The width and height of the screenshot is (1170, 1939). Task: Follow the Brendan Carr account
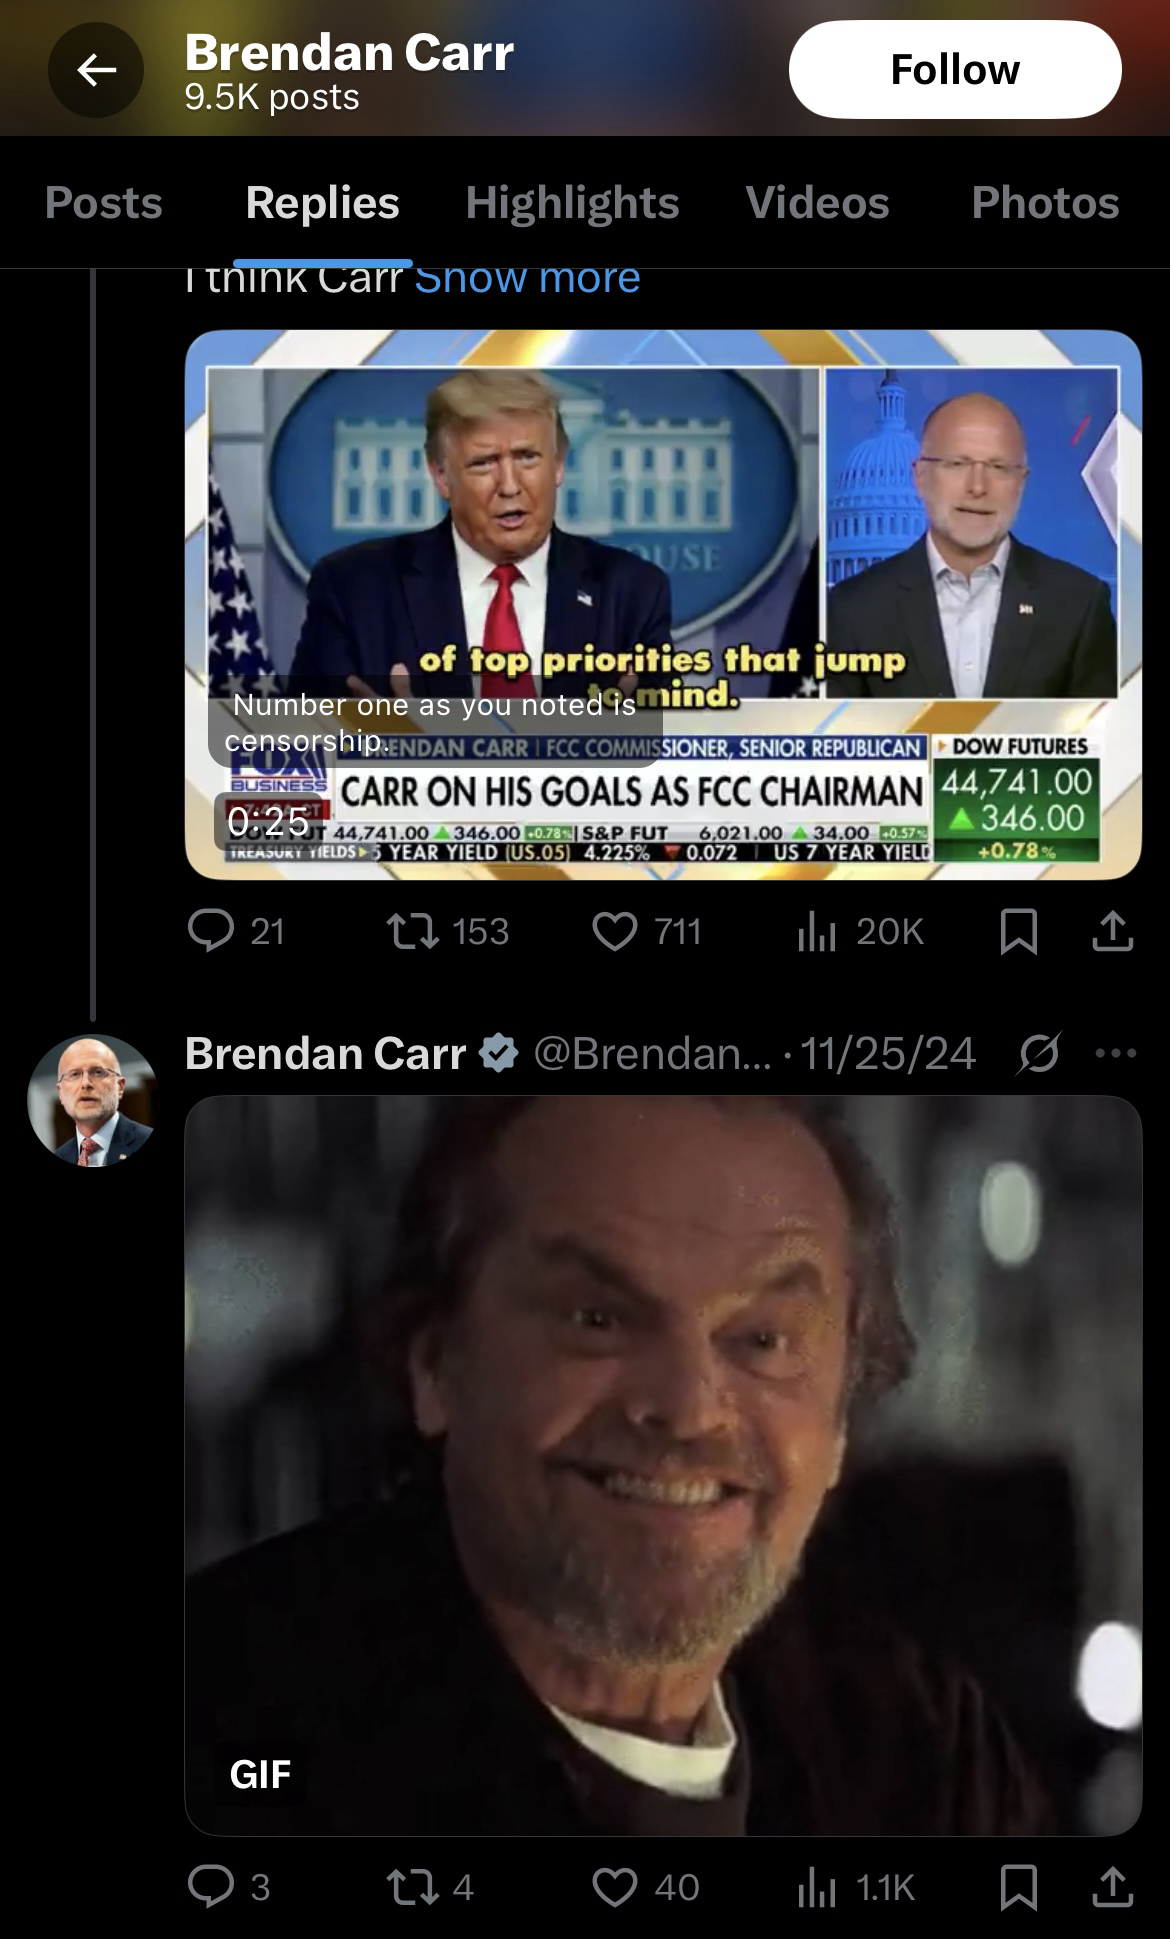pos(954,70)
